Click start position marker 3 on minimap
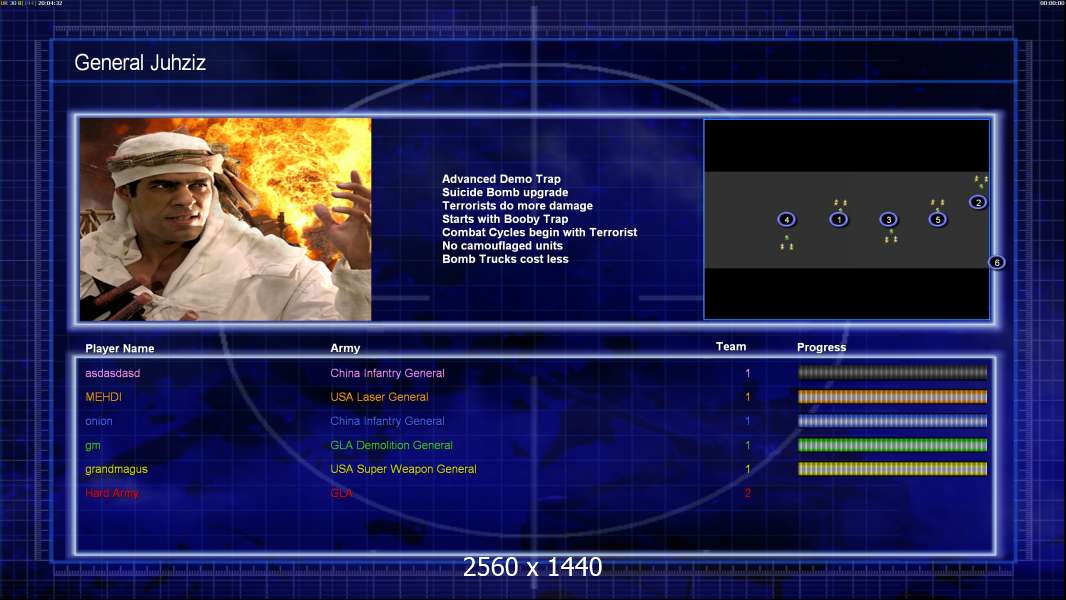 coord(888,219)
